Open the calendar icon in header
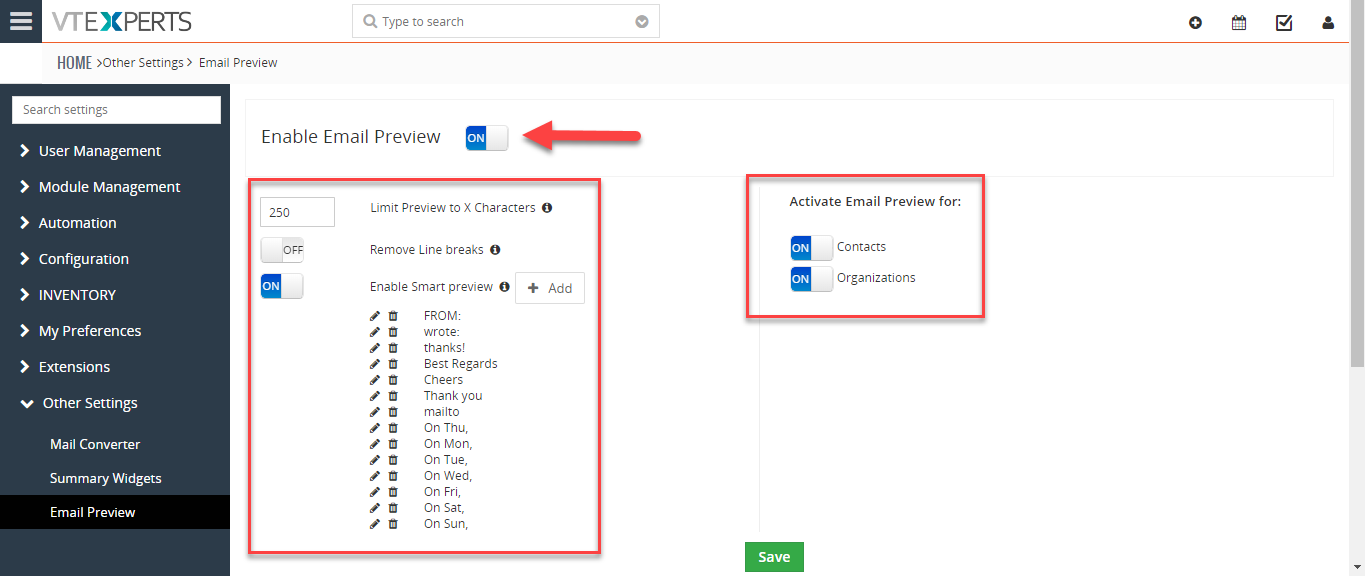Image resolution: width=1365 pixels, height=576 pixels. (1239, 22)
